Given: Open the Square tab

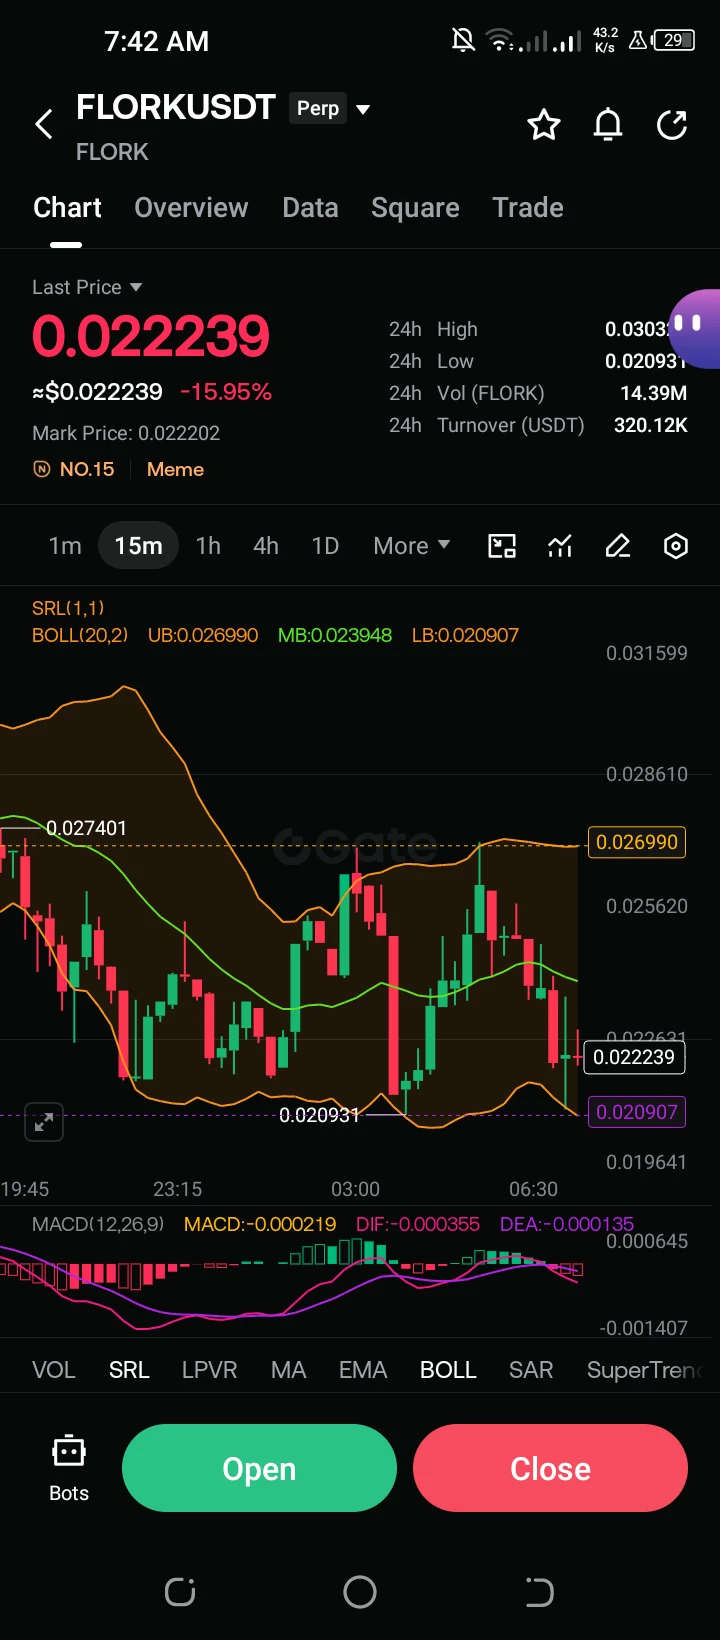Looking at the screenshot, I should [x=415, y=207].
